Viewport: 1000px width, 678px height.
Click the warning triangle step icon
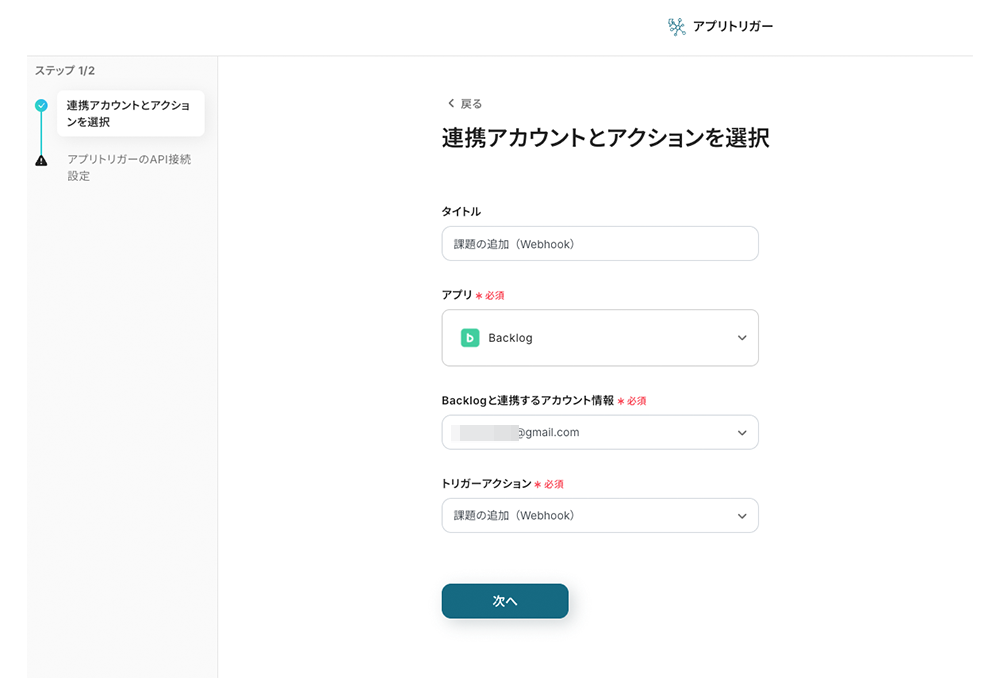coord(41,160)
